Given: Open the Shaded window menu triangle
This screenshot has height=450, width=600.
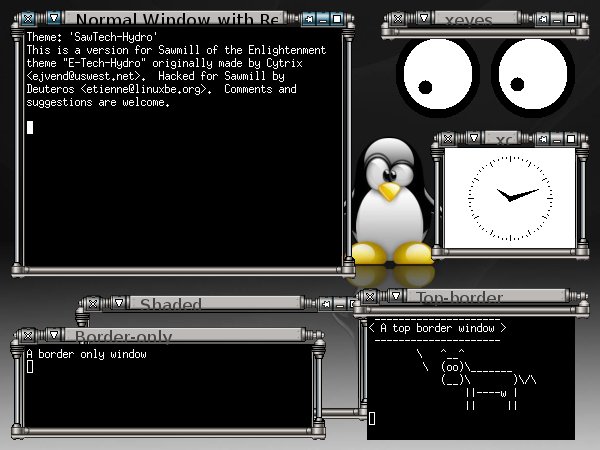Looking at the screenshot, I should (x=119, y=303).
